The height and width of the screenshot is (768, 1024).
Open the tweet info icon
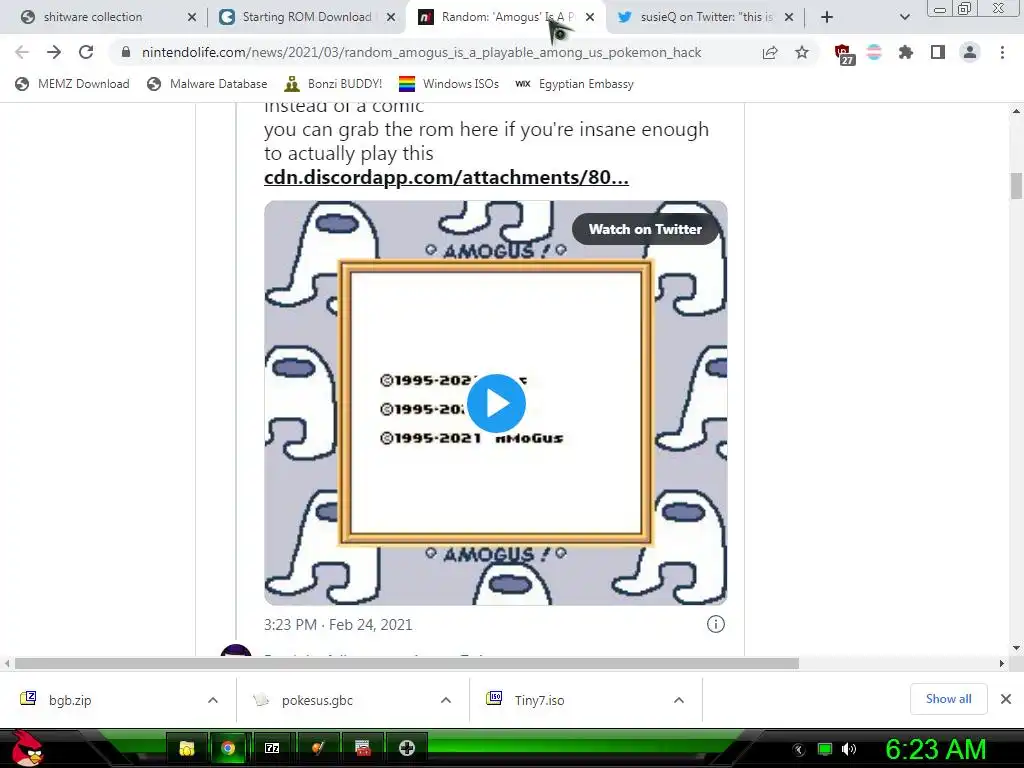(x=716, y=624)
